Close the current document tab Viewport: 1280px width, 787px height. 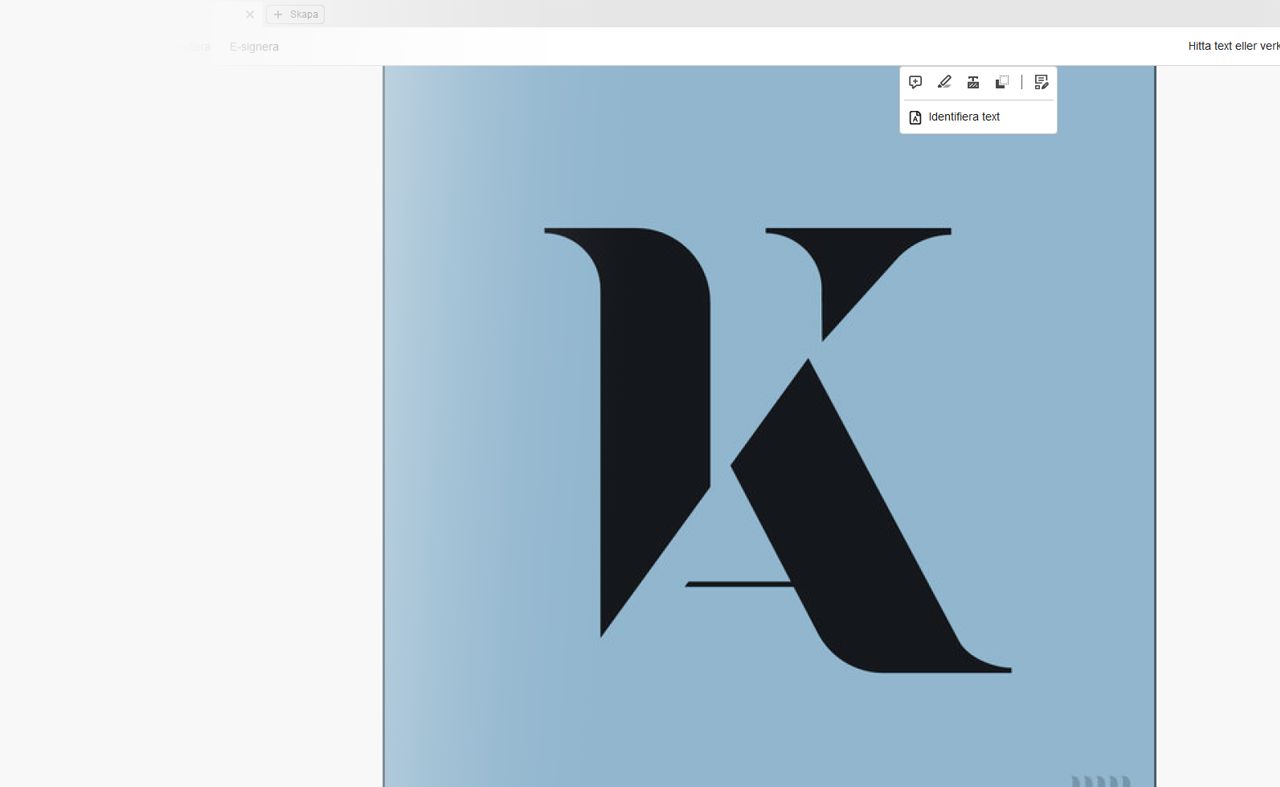click(250, 14)
